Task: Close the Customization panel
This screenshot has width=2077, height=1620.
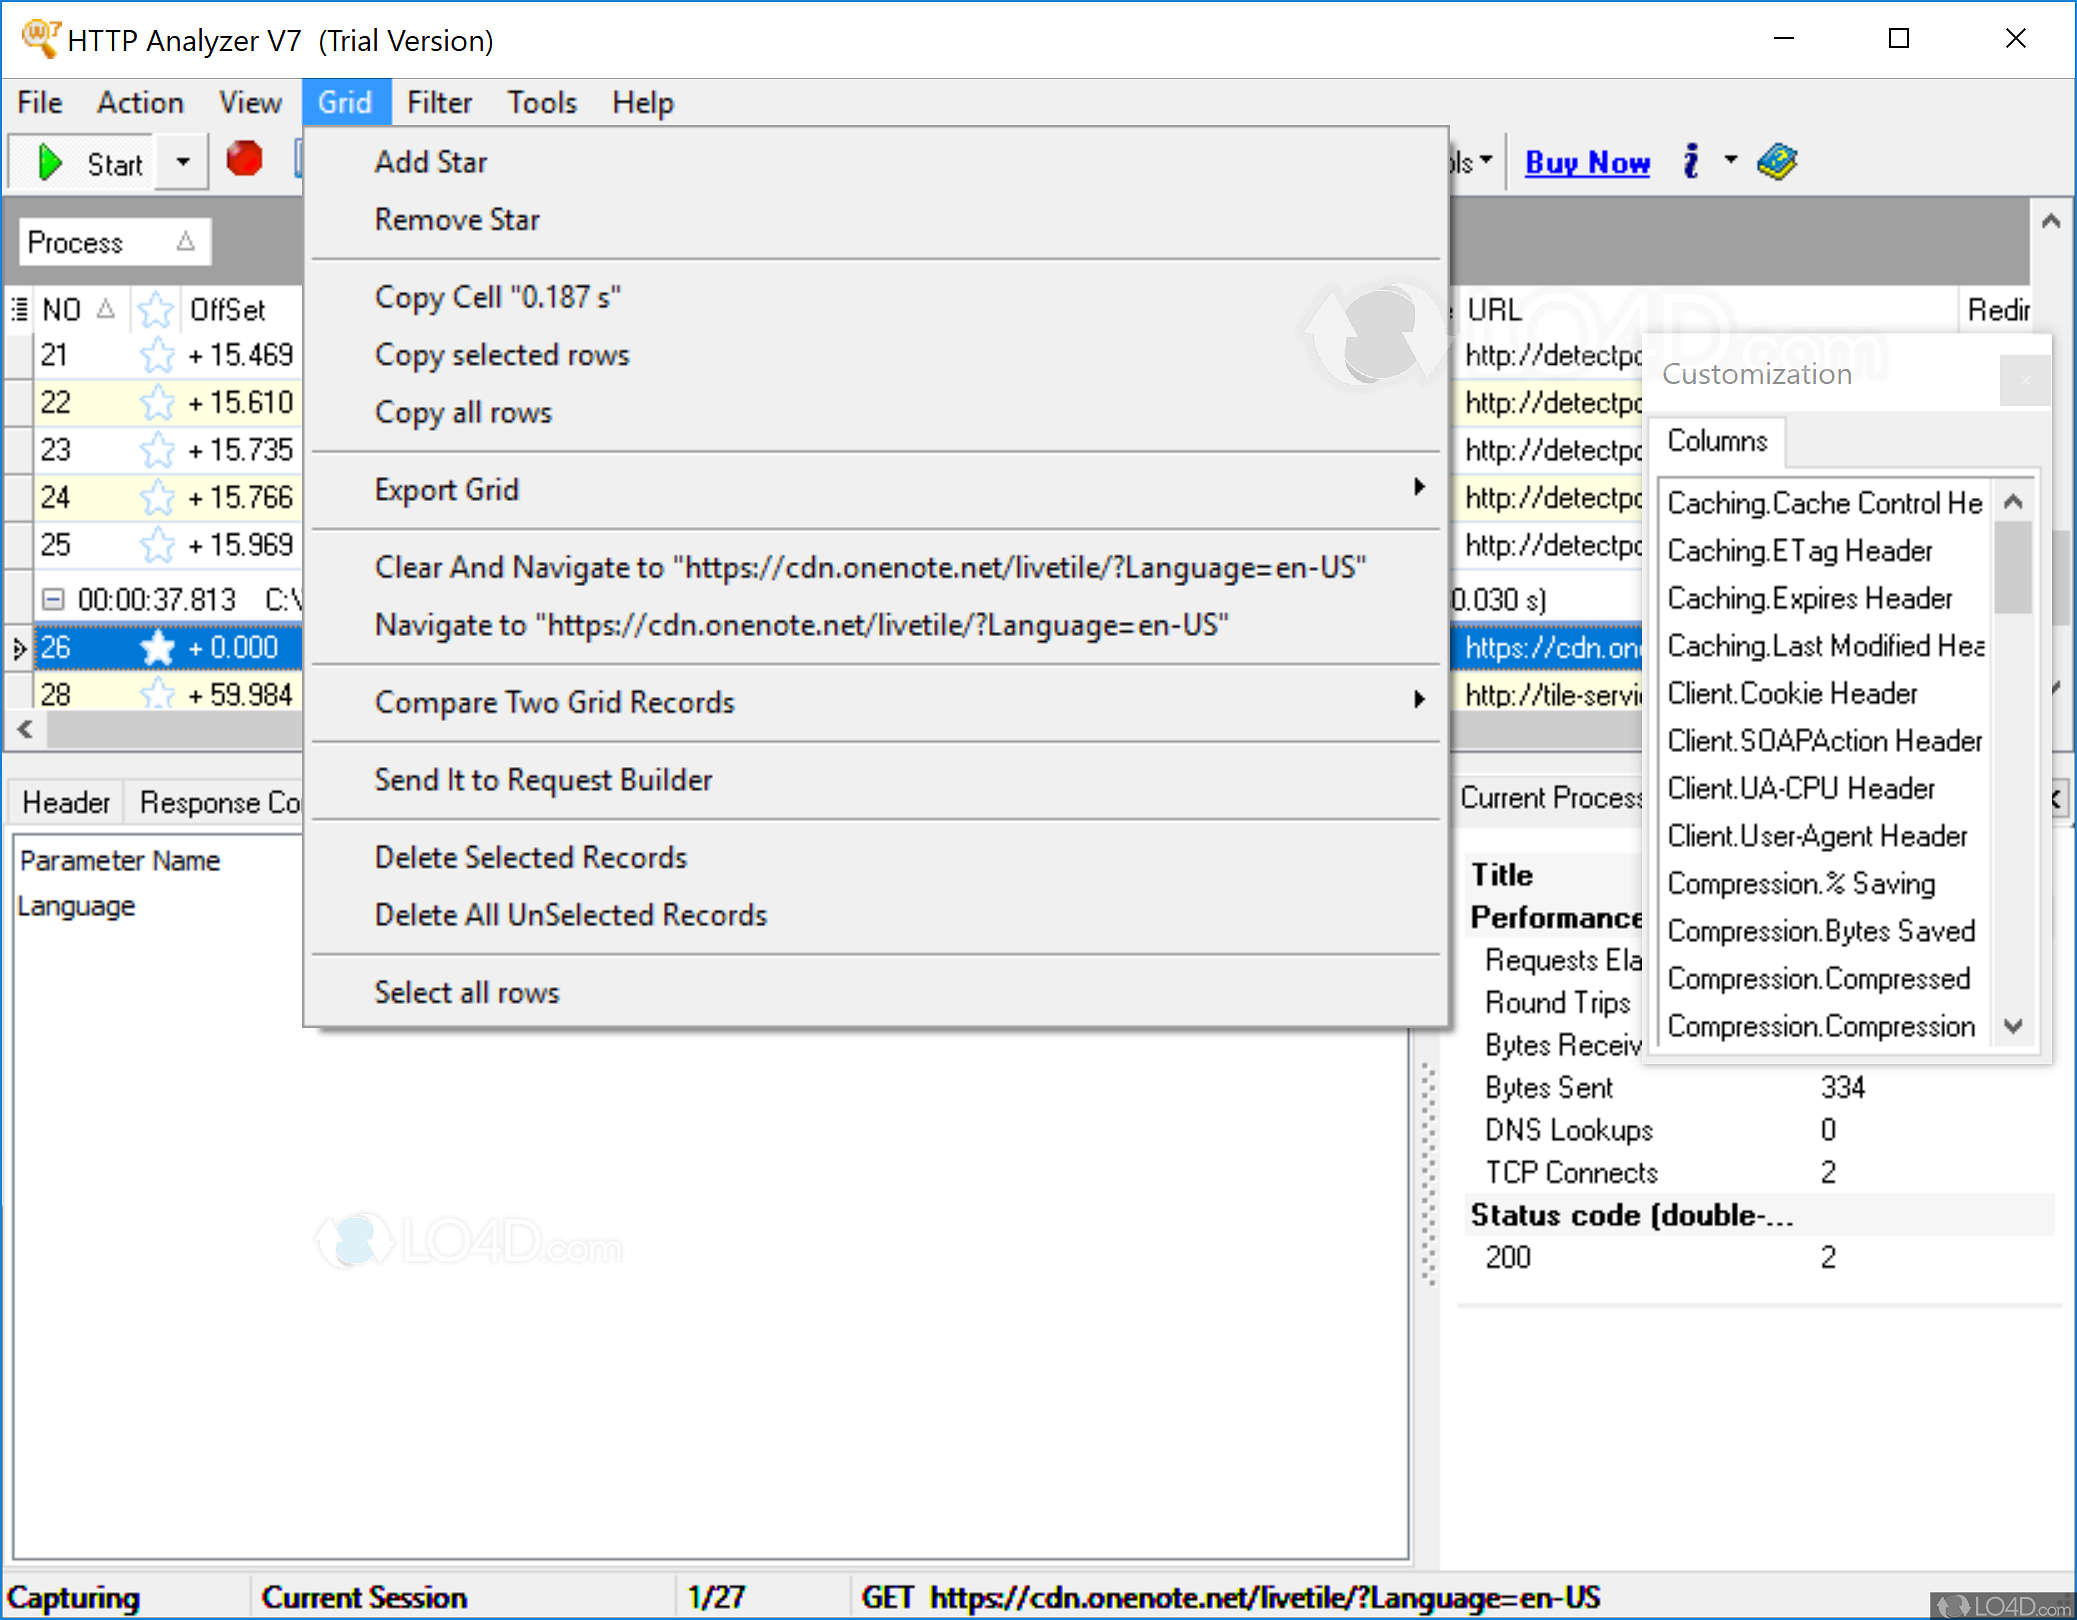Action: point(2025,381)
